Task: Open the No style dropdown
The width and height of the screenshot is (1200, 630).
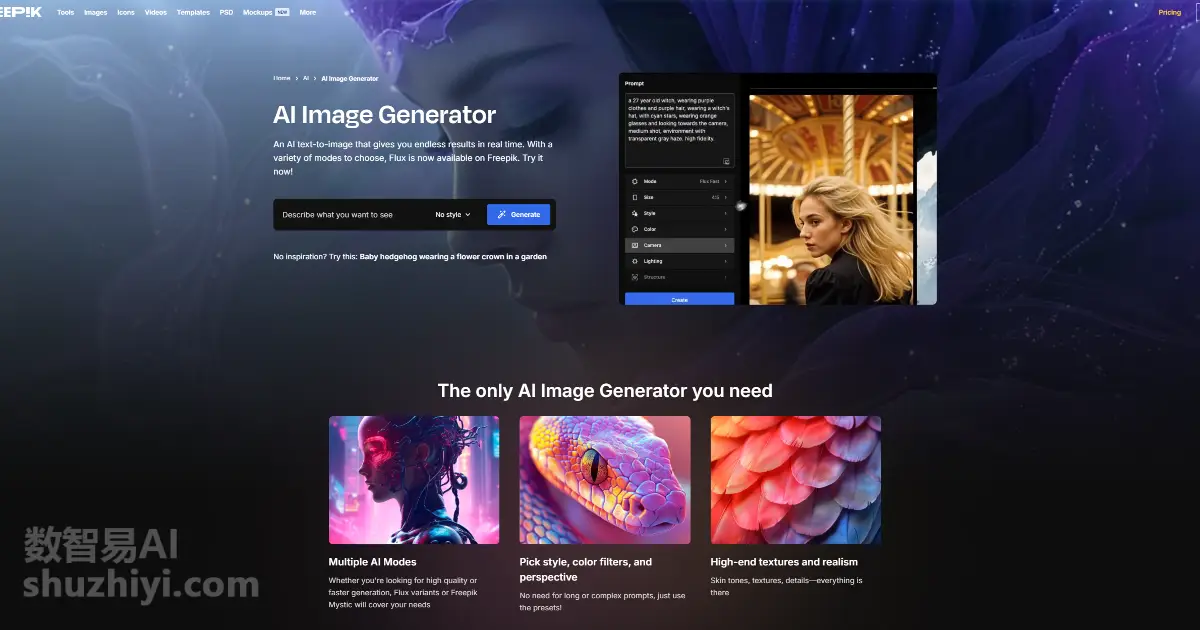Action: coord(452,215)
